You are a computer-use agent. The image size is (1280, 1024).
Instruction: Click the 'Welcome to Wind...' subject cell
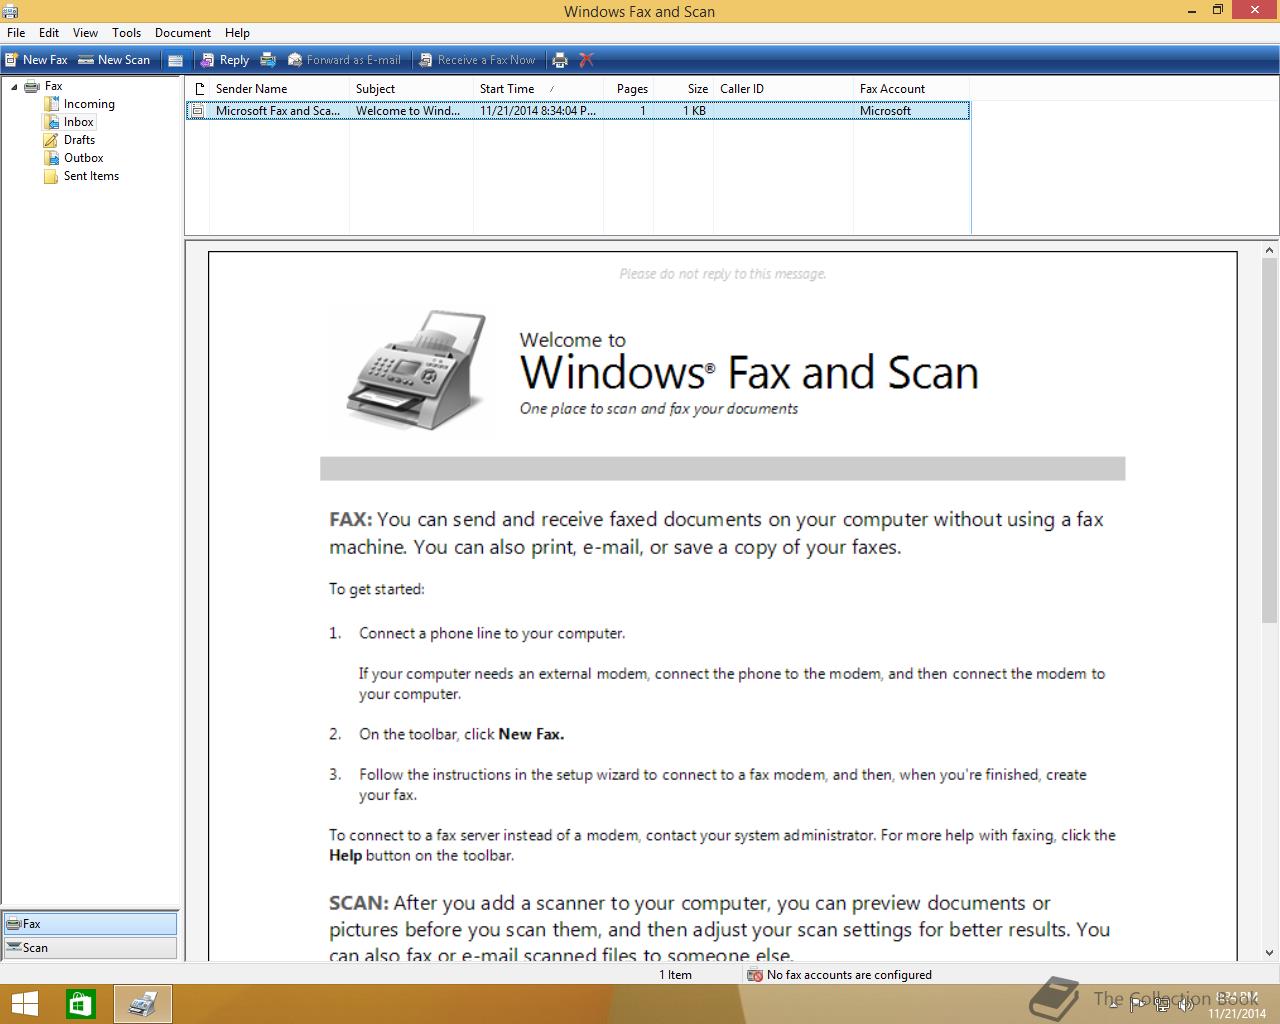pos(408,111)
